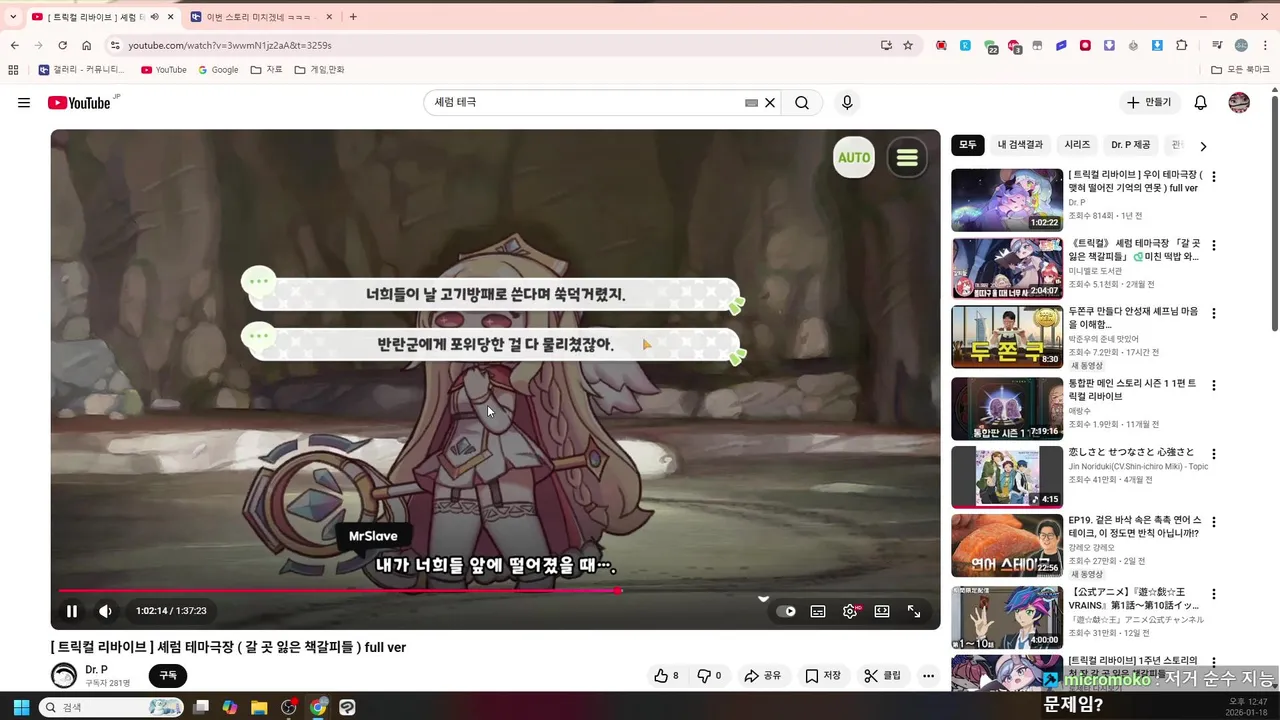Open 두쫀쿠 만들다 안성재 video title
The height and width of the screenshot is (720, 1280).
pyautogui.click(x=1133, y=318)
